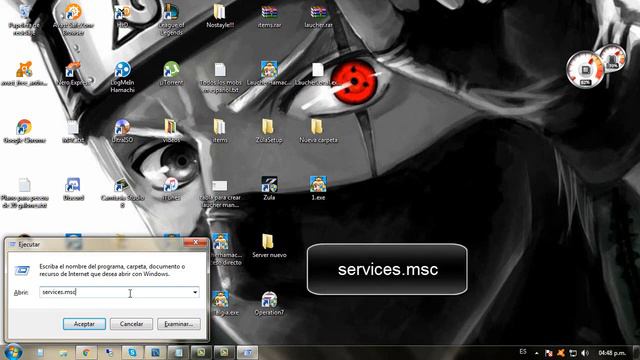The image size is (640, 360).
Task: Click the large CPU meter gadget dial
Action: (x=585, y=70)
